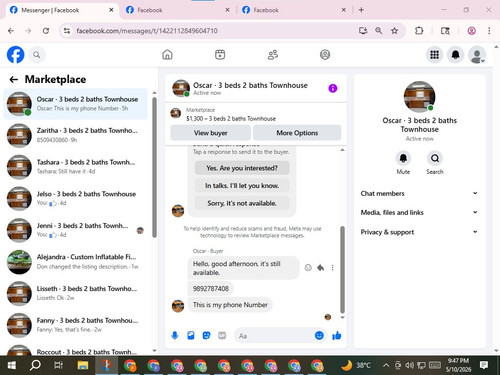This screenshot has height=375, width=500.
Task: Attach a file image icon
Action: coord(191,335)
